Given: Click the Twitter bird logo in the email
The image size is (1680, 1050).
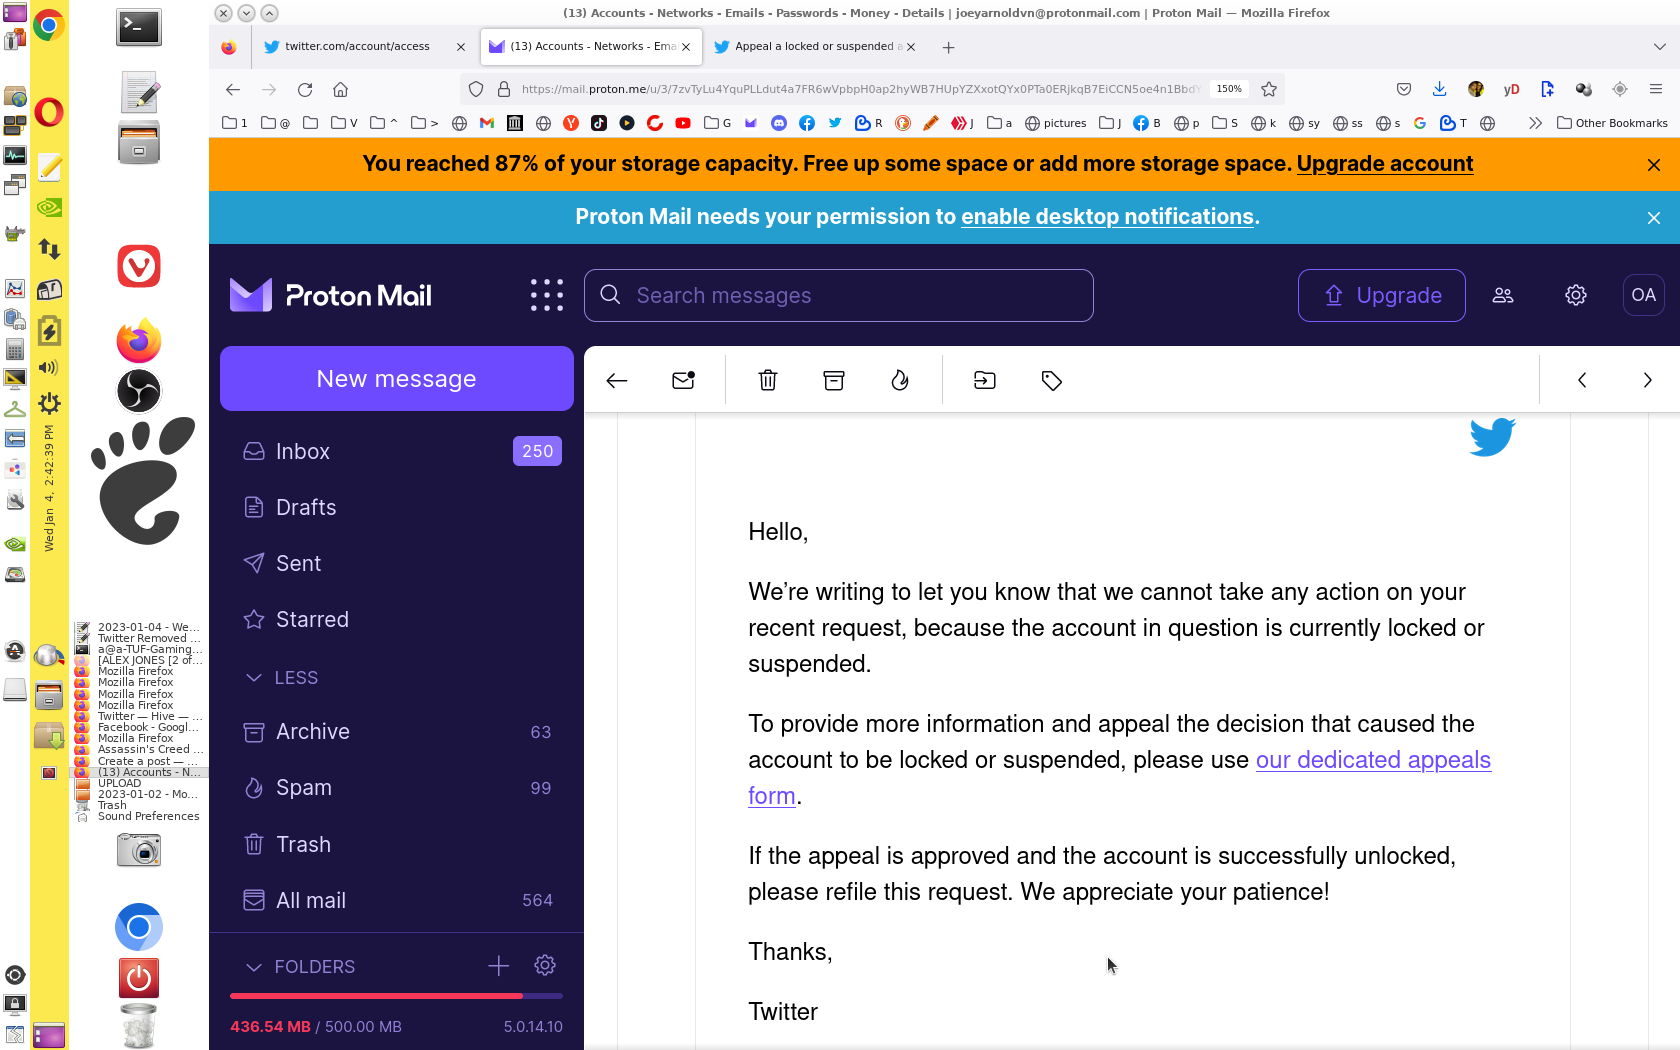Looking at the screenshot, I should [x=1493, y=436].
